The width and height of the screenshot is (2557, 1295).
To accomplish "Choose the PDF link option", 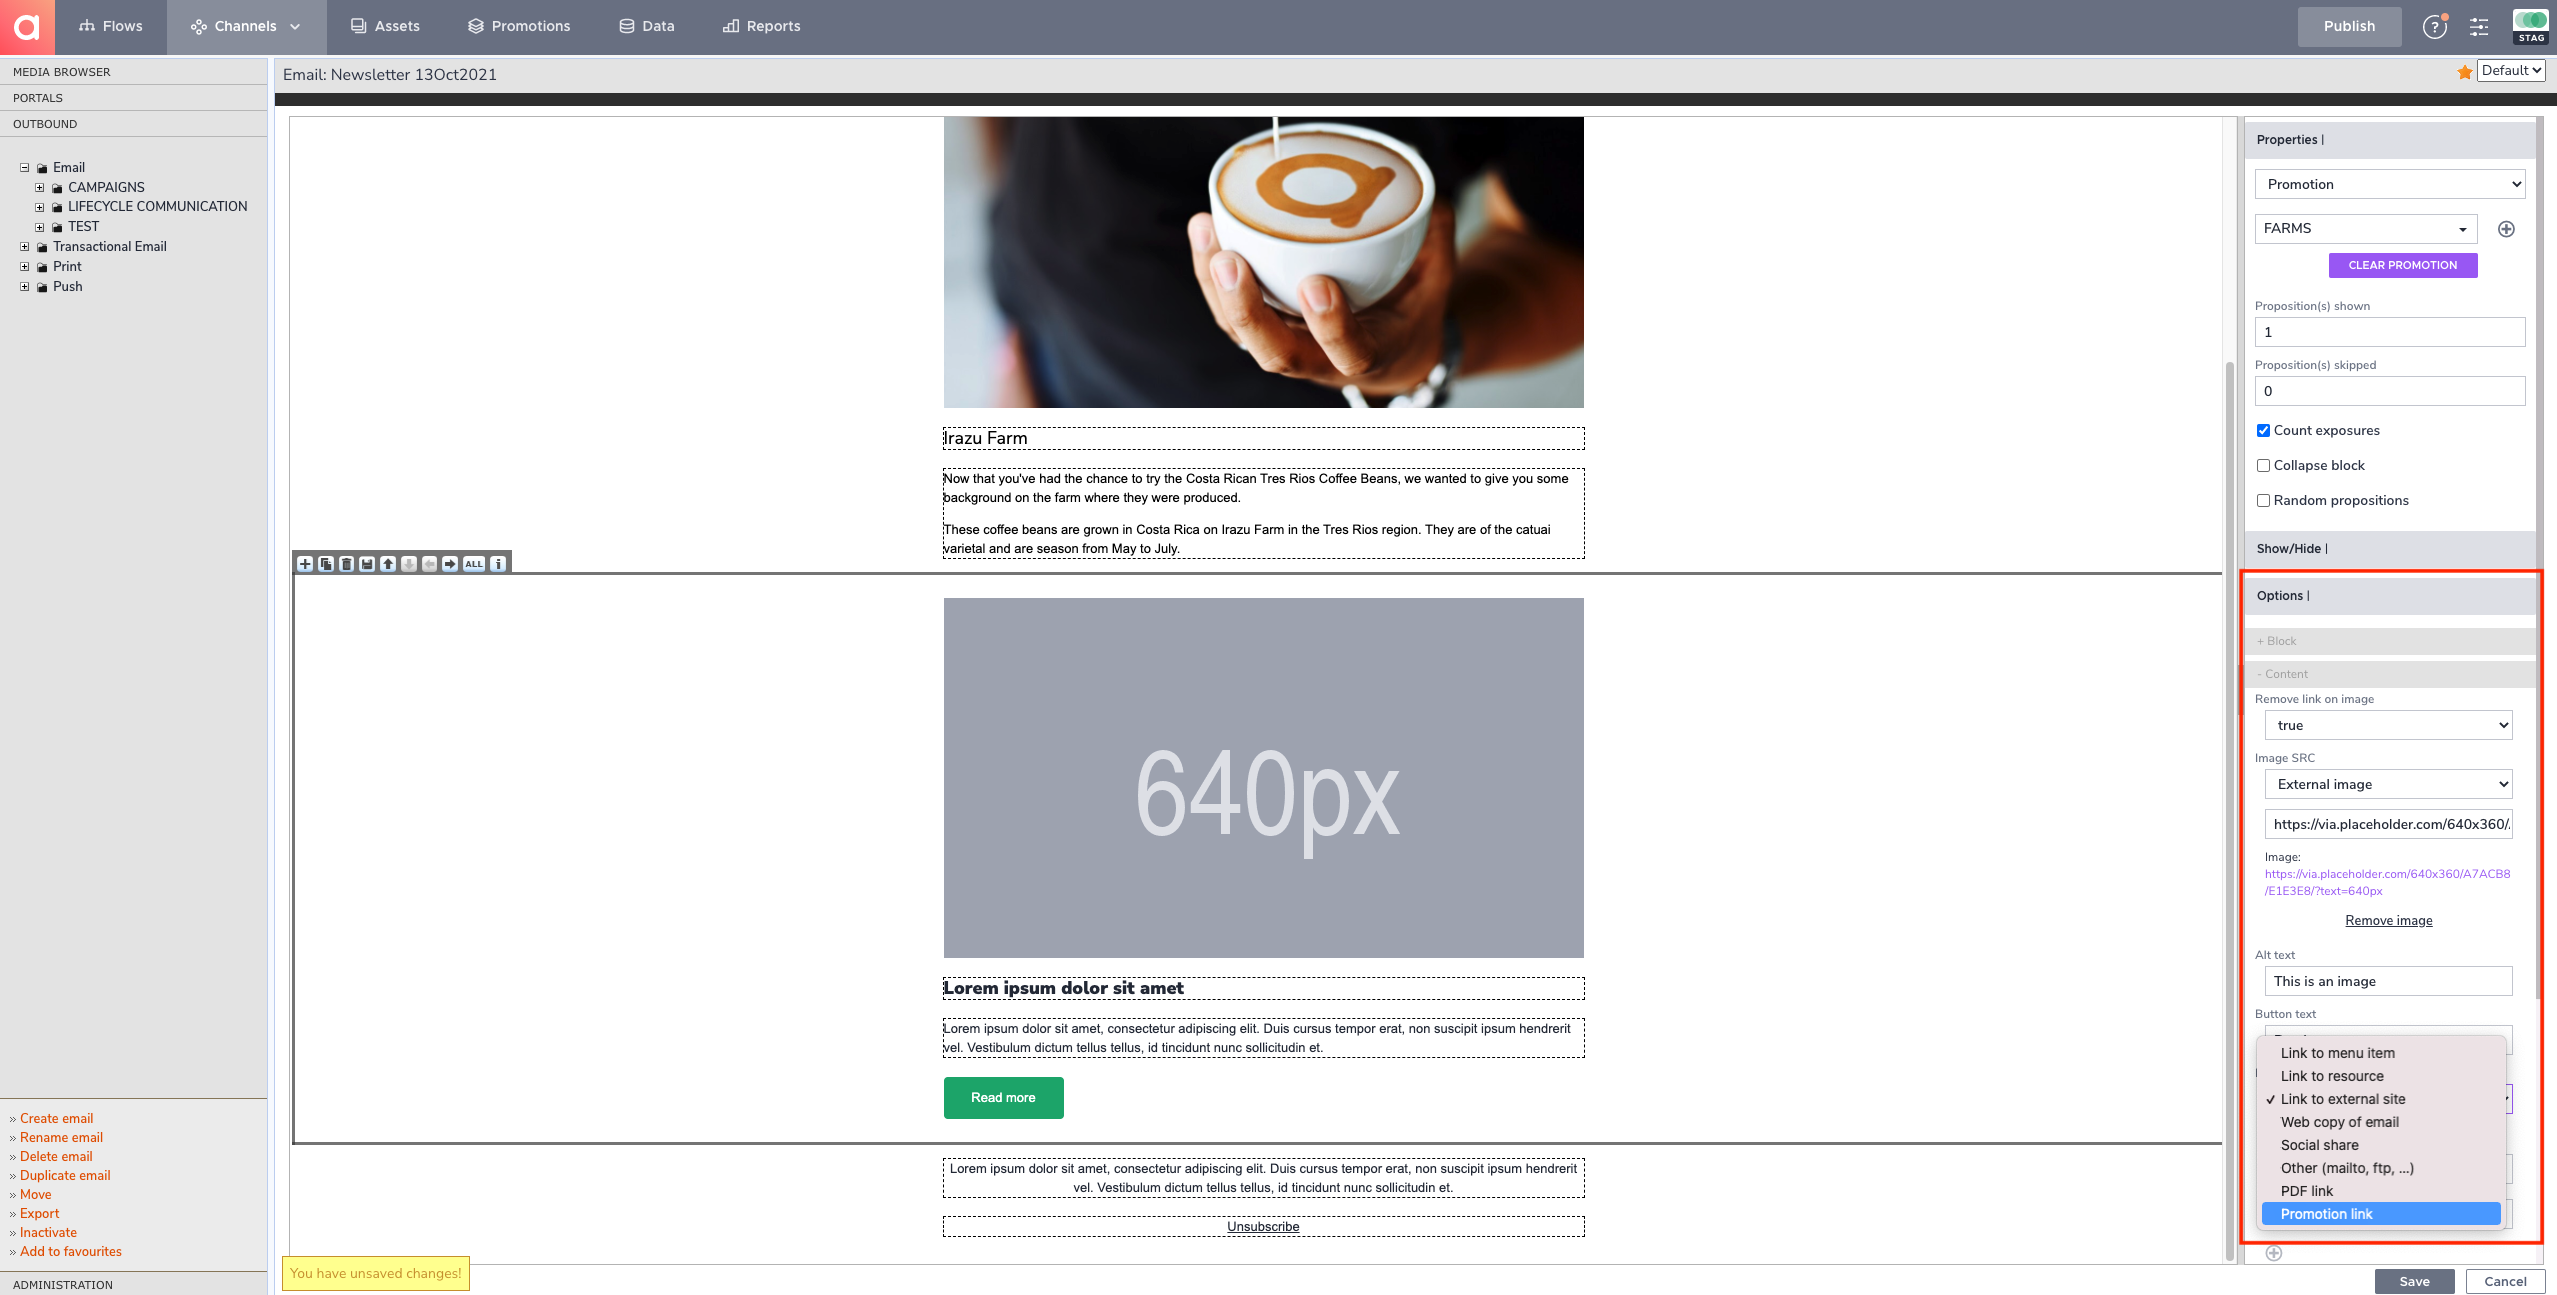I will [x=2381, y=1191].
